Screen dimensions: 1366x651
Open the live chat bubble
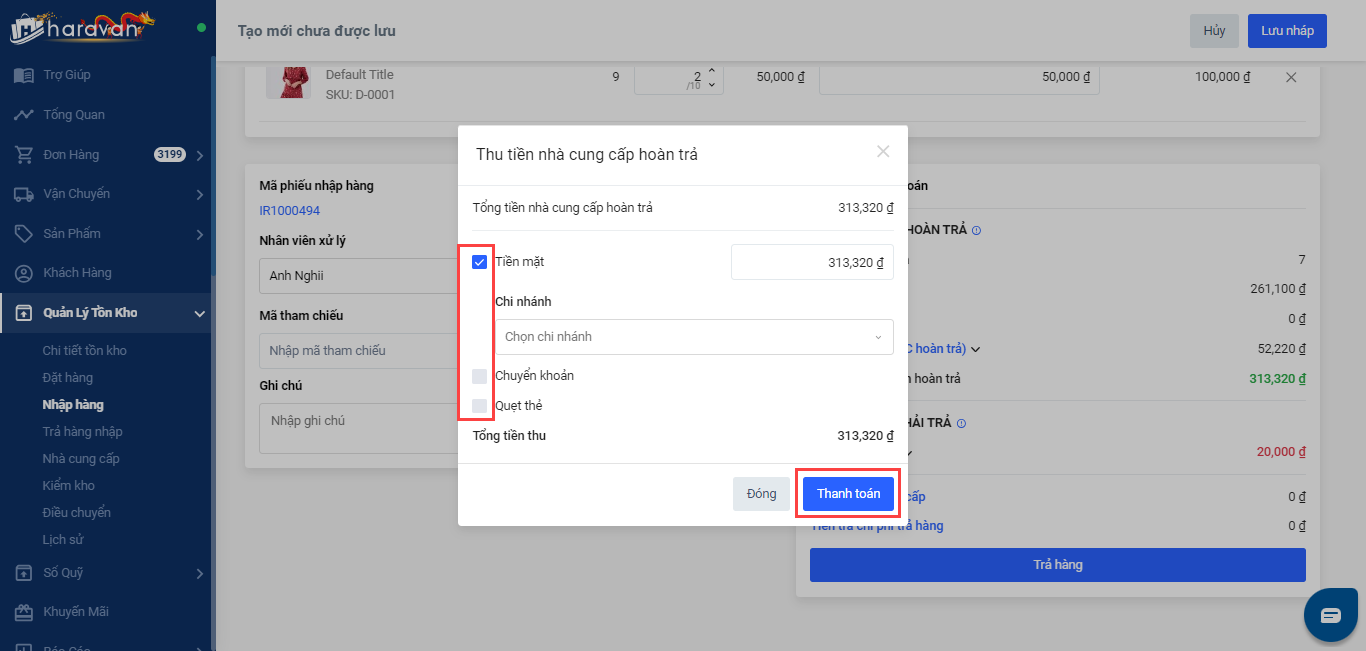pos(1330,615)
